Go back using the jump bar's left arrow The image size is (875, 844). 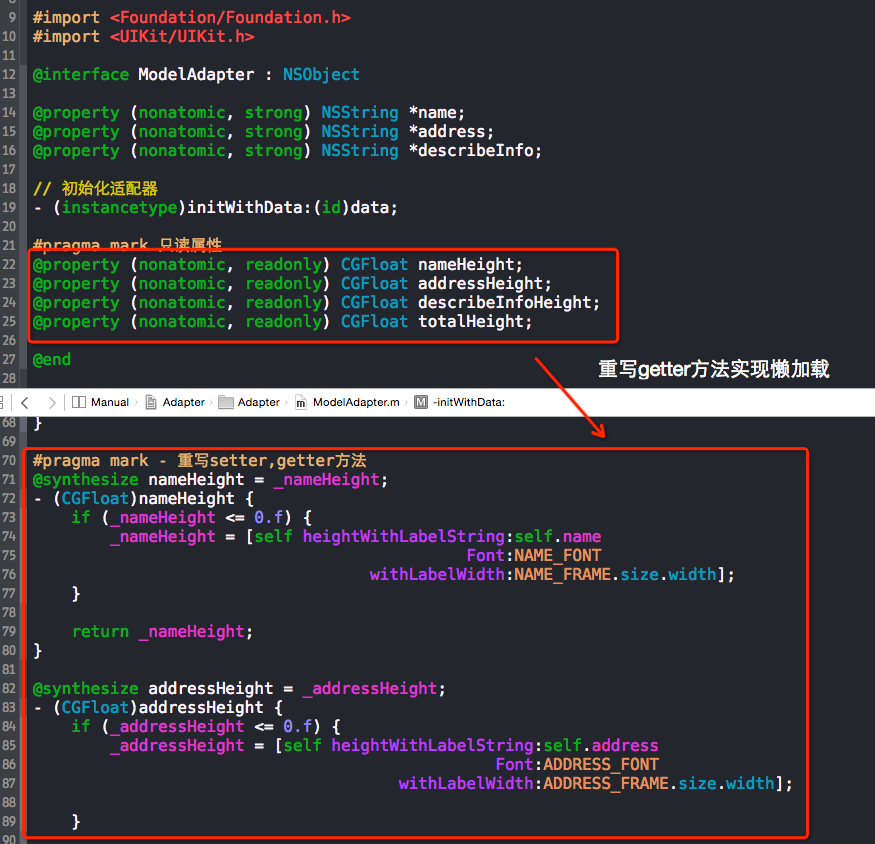click(x=25, y=402)
